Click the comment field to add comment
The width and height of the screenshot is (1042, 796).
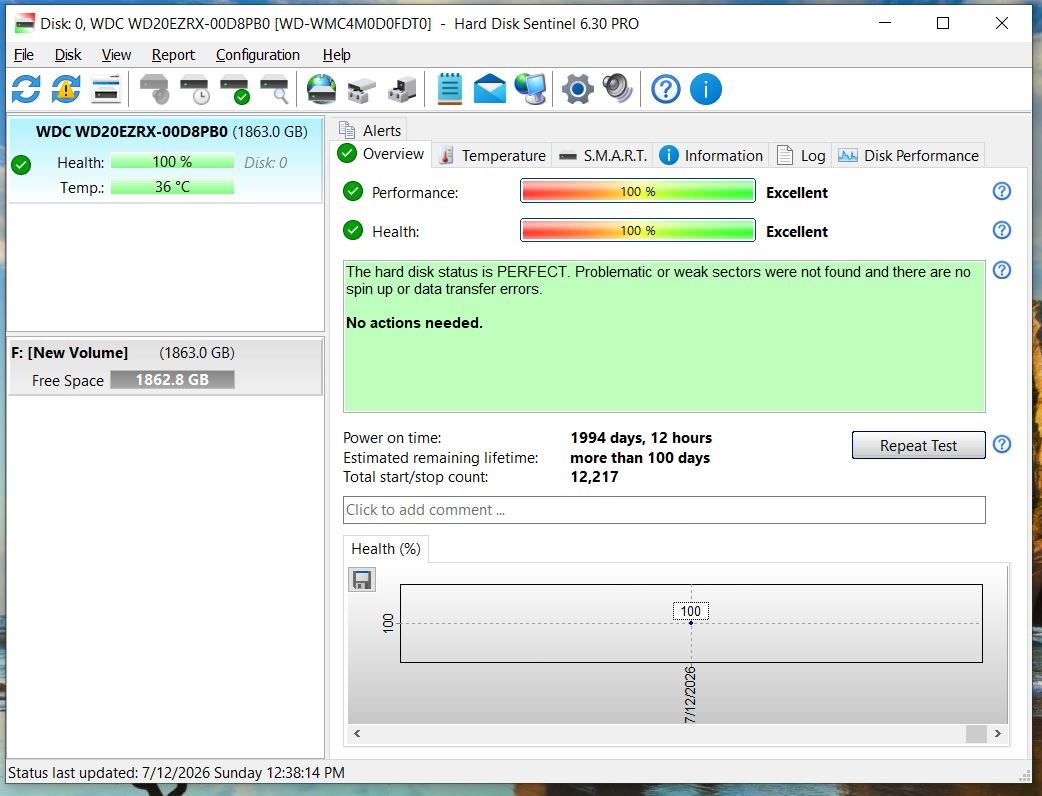[x=664, y=510]
